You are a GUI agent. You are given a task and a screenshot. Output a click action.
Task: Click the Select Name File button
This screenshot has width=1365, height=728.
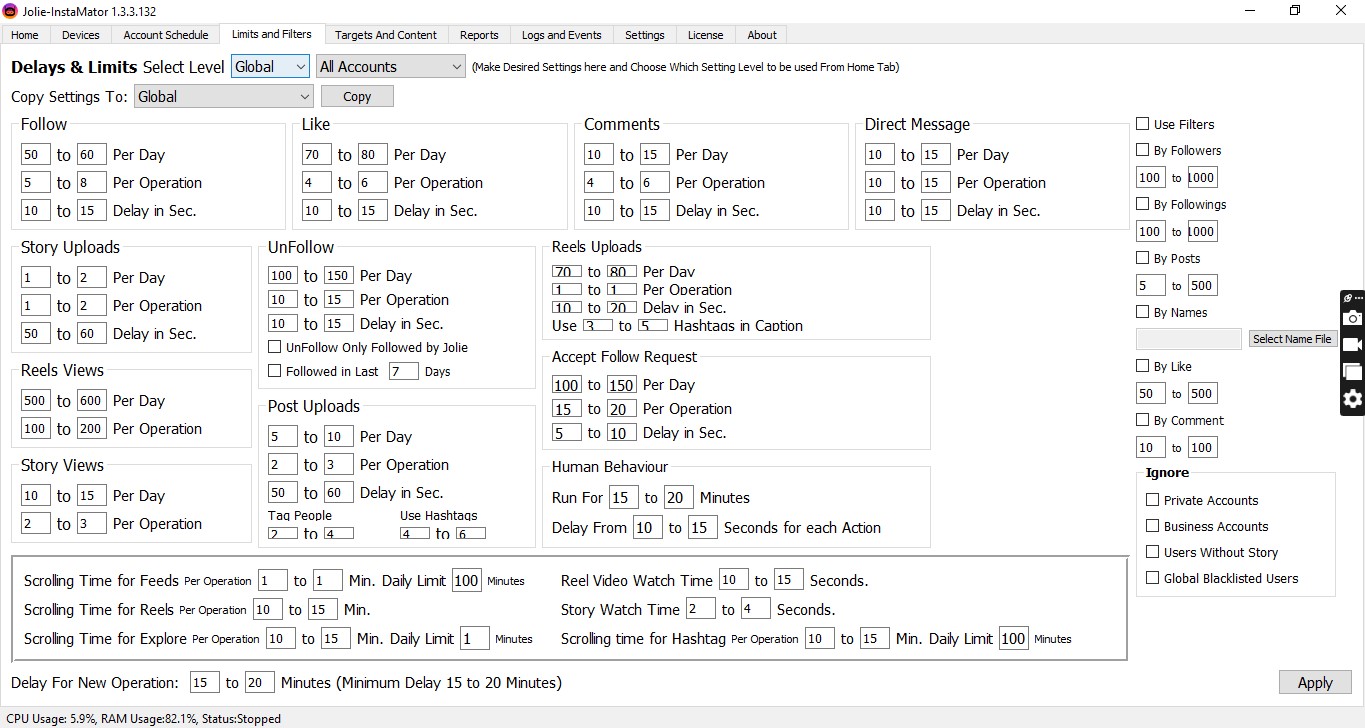[1292, 339]
